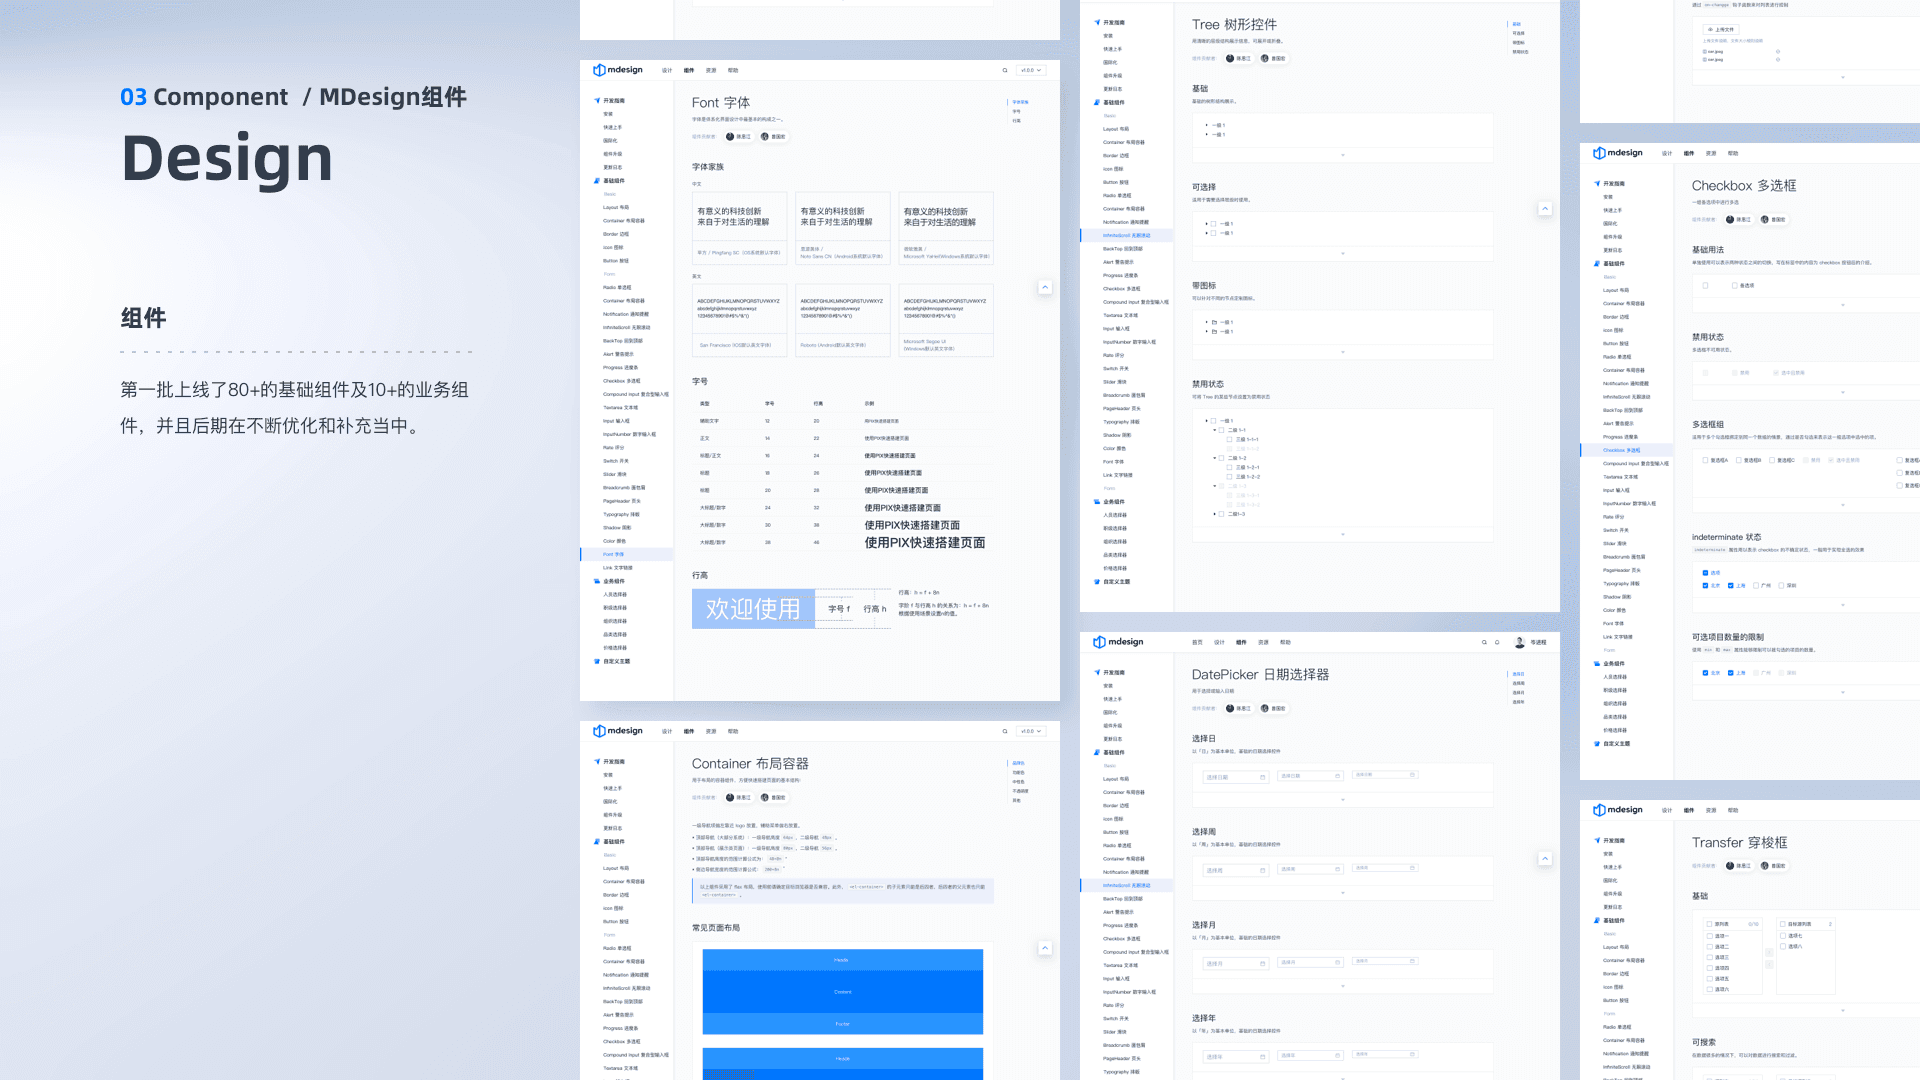The height and width of the screenshot is (1080, 1920).
Task: Check the 广州 checkbox in indeterminate section
Action: coord(1756,585)
